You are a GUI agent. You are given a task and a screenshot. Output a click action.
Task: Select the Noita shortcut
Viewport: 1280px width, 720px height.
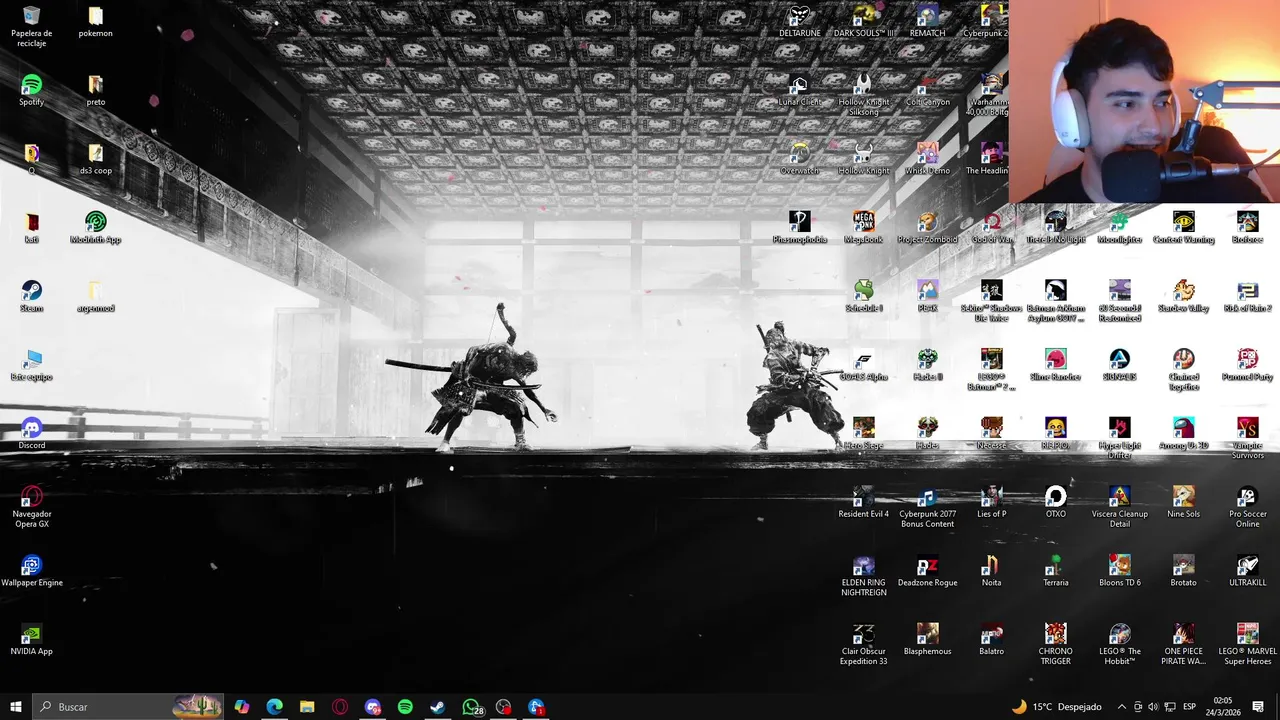coord(991,571)
